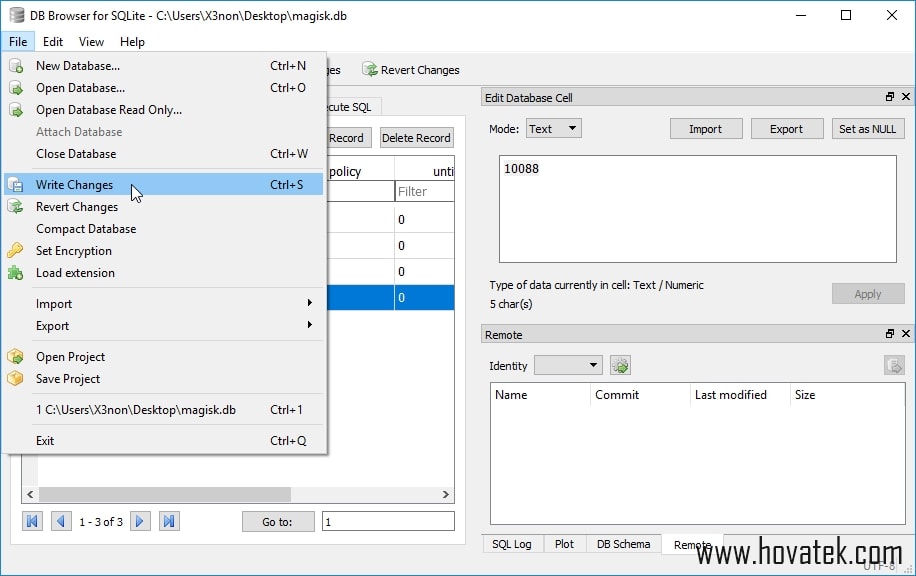Select Open Database Read Only
This screenshot has height=576, width=916.
coord(164,110)
